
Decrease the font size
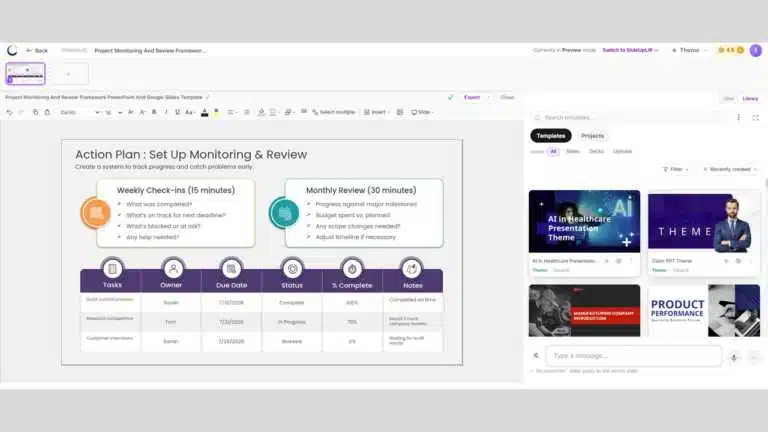[142, 112]
